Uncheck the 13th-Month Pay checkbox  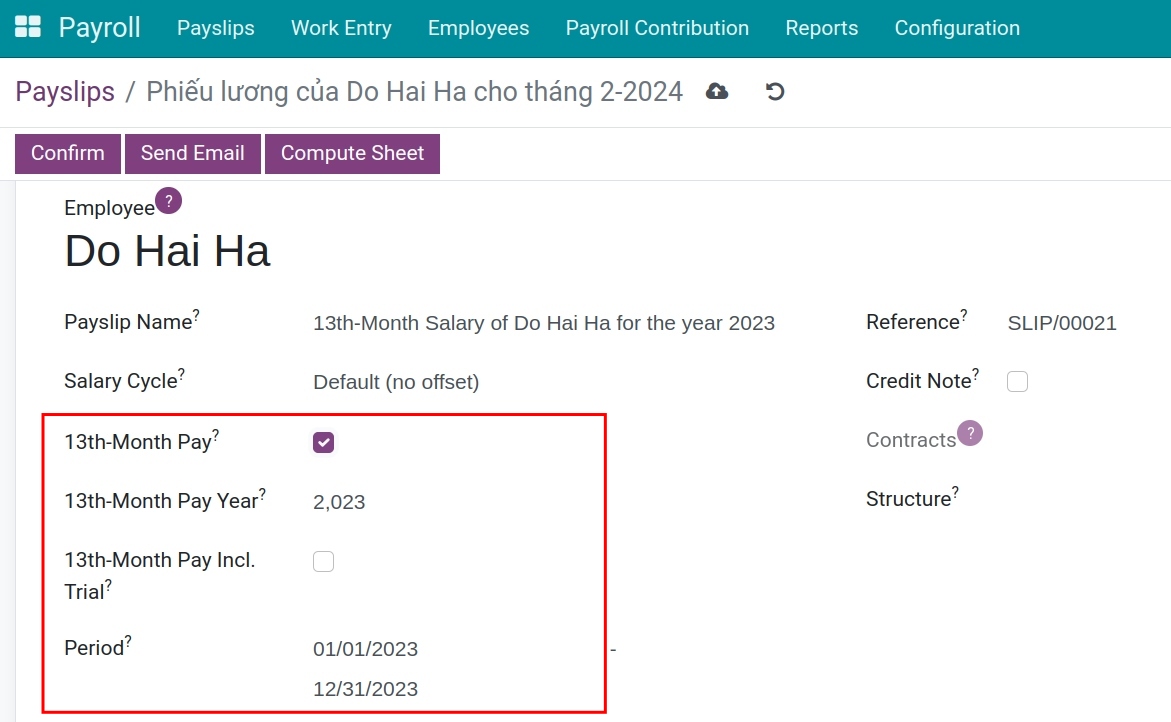[x=323, y=441]
